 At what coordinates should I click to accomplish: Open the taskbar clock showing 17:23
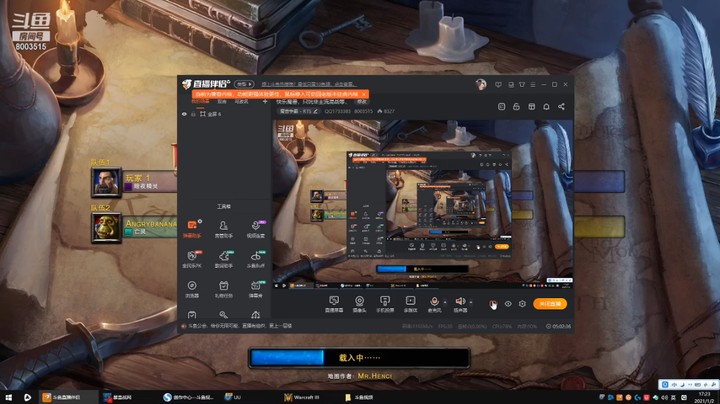click(x=704, y=397)
